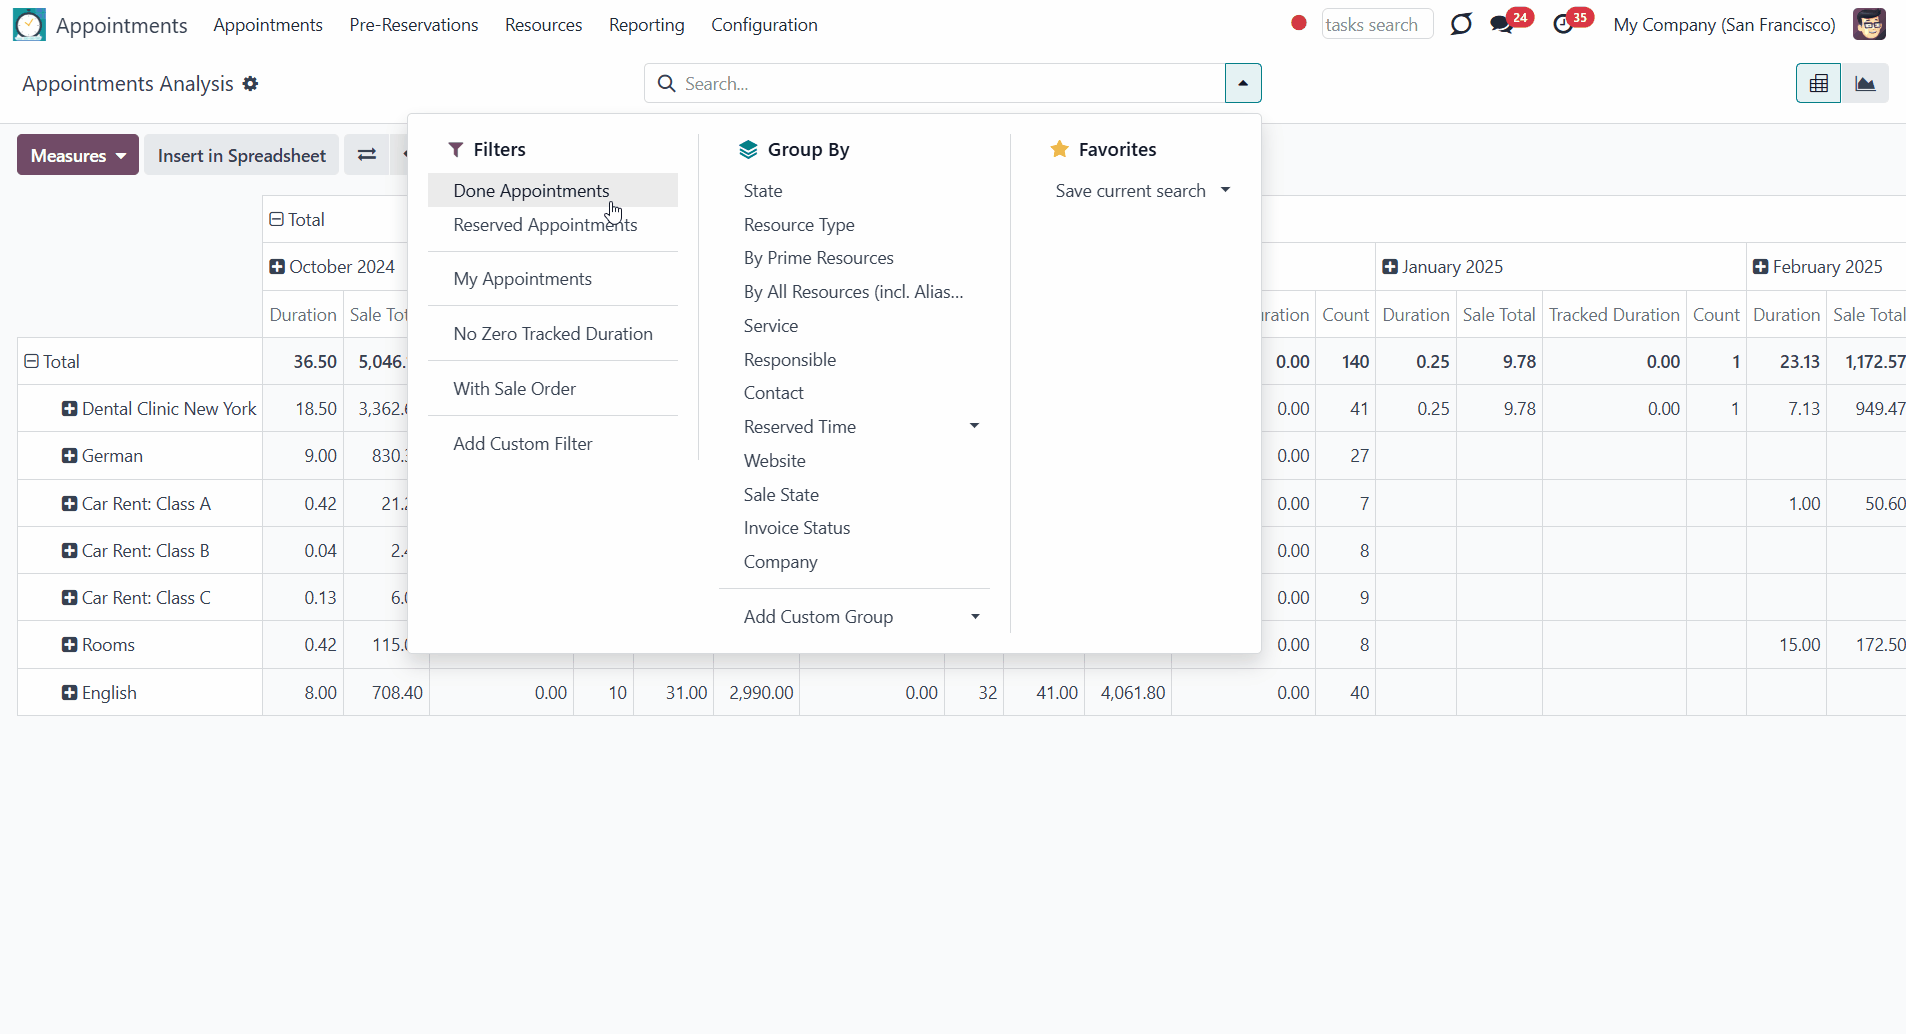Viewport: 1906px width, 1034px height.
Task: Open the settings gear next to Appointments Analysis
Action: pyautogui.click(x=250, y=84)
